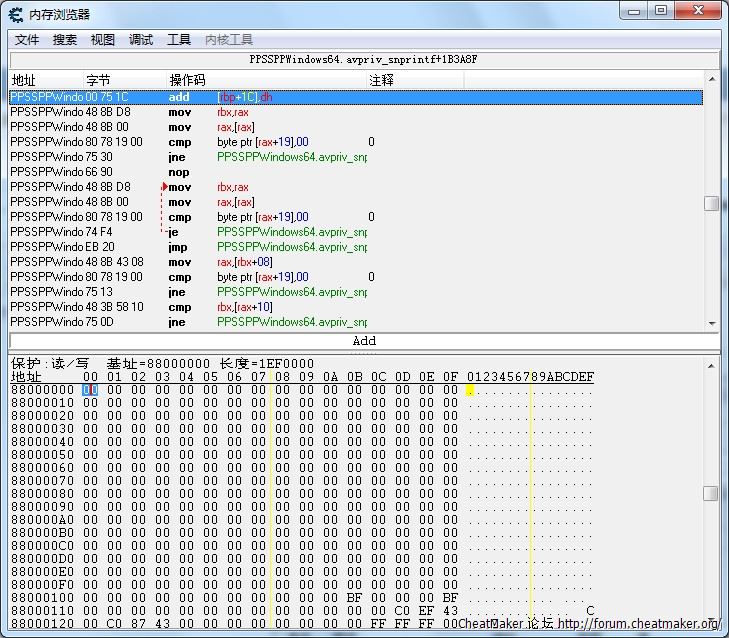Image resolution: width=729 pixels, height=638 pixels.
Task: Click the Cheat Engine icon in title bar
Action: (16, 13)
